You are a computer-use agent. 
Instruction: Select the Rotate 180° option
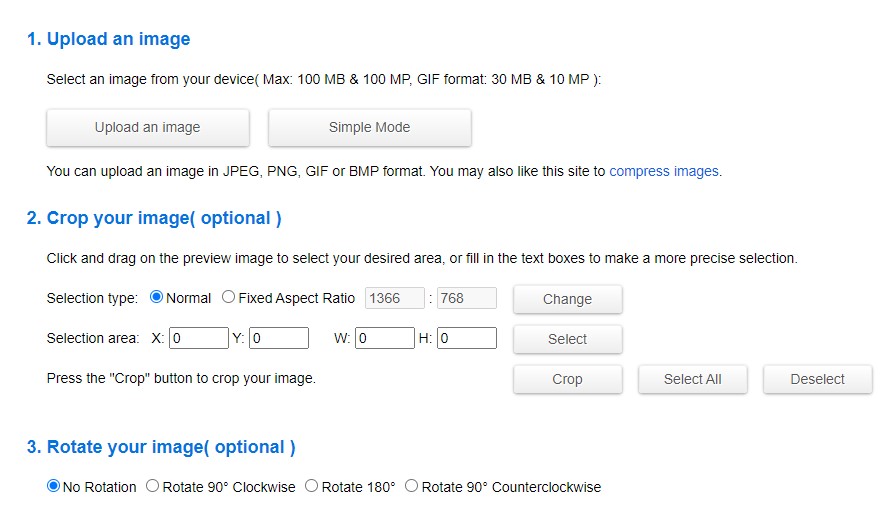point(312,487)
